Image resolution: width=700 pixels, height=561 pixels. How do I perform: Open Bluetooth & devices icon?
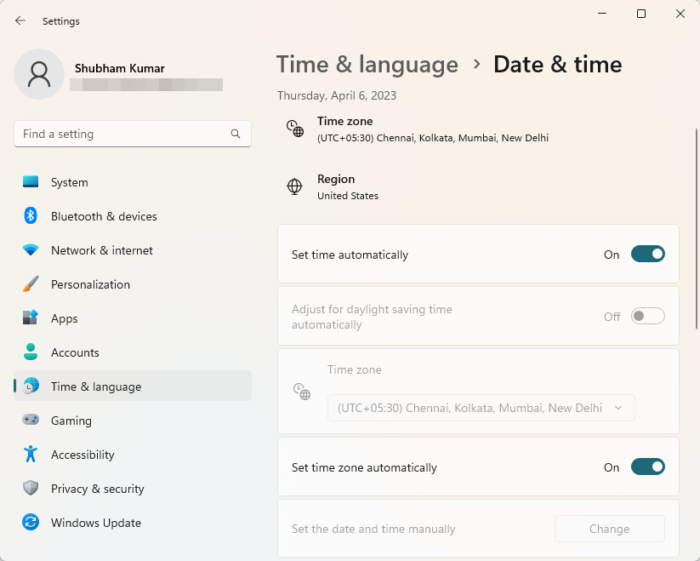click(x=31, y=216)
